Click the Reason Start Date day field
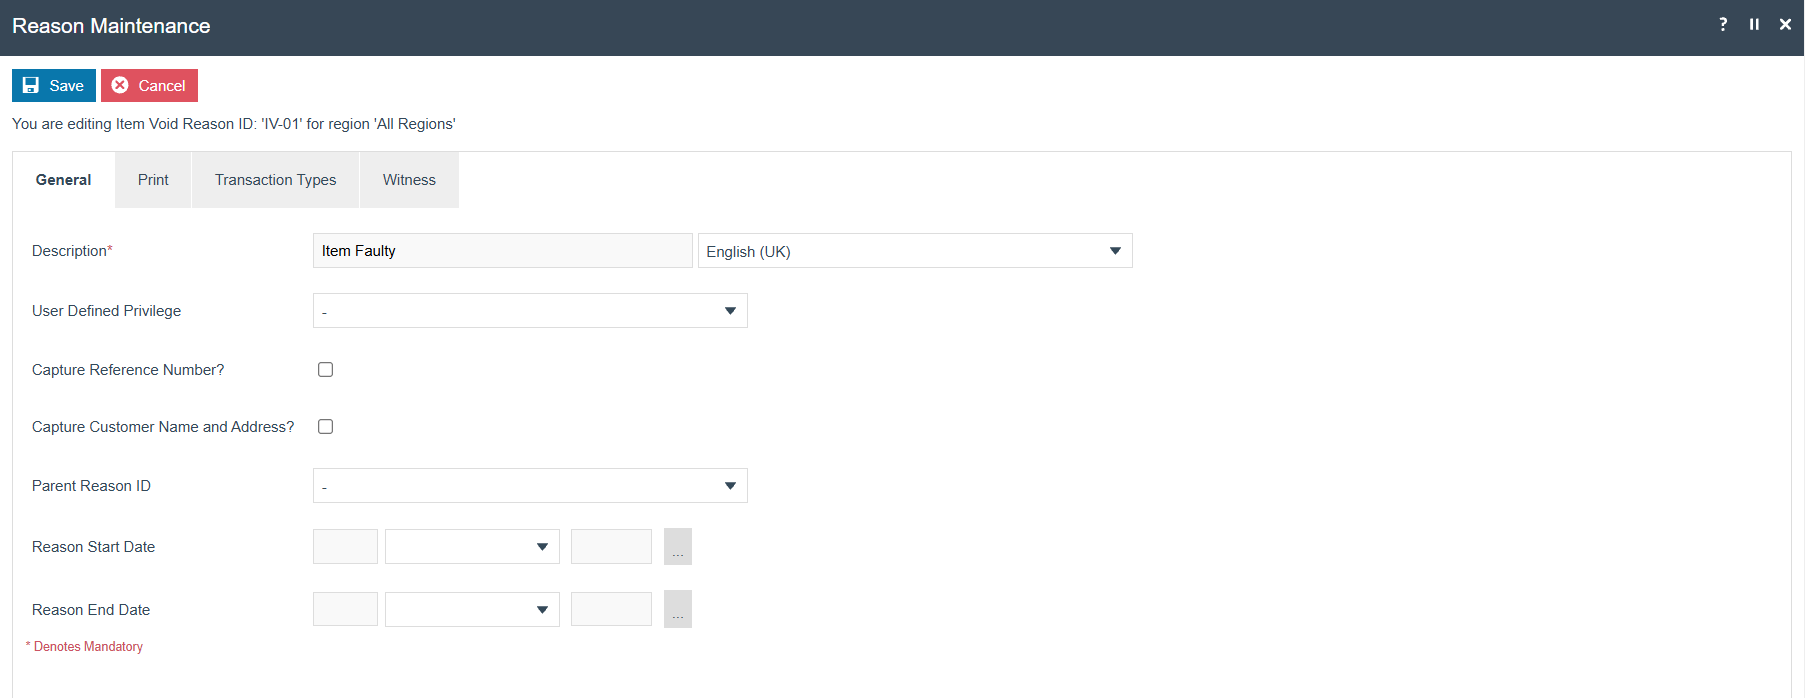This screenshot has height=698, width=1805. pos(345,547)
